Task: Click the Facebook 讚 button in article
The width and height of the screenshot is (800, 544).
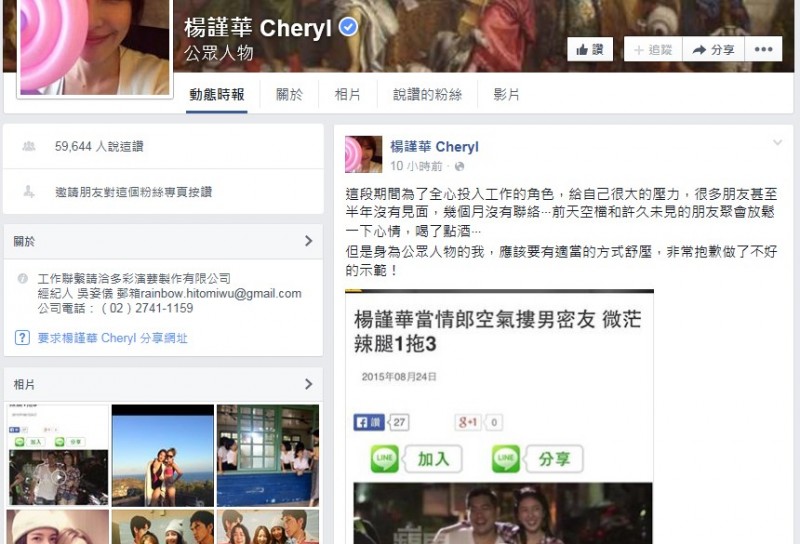Action: pyautogui.click(x=368, y=422)
